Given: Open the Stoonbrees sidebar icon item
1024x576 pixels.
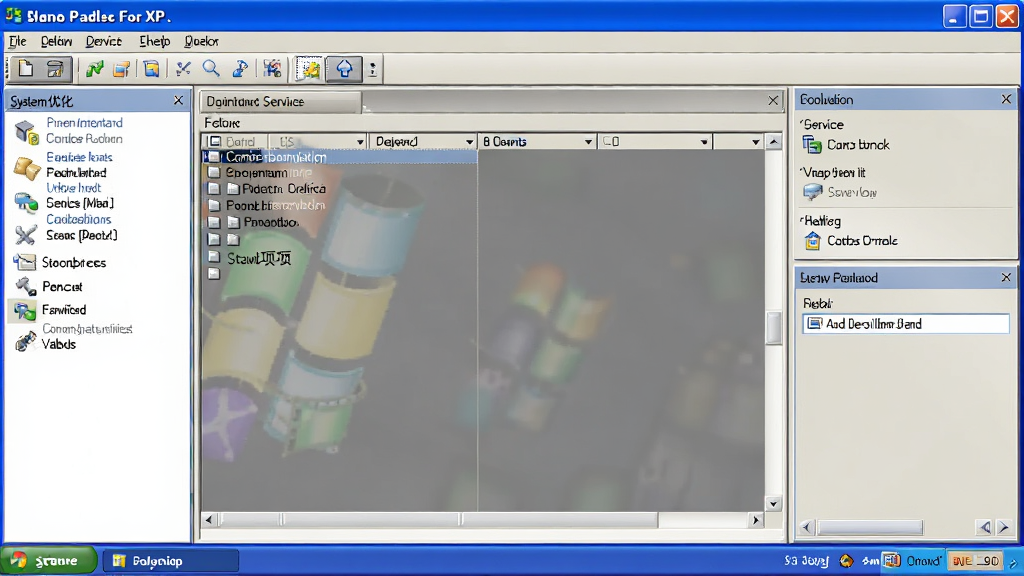Looking at the screenshot, I should coord(24,262).
